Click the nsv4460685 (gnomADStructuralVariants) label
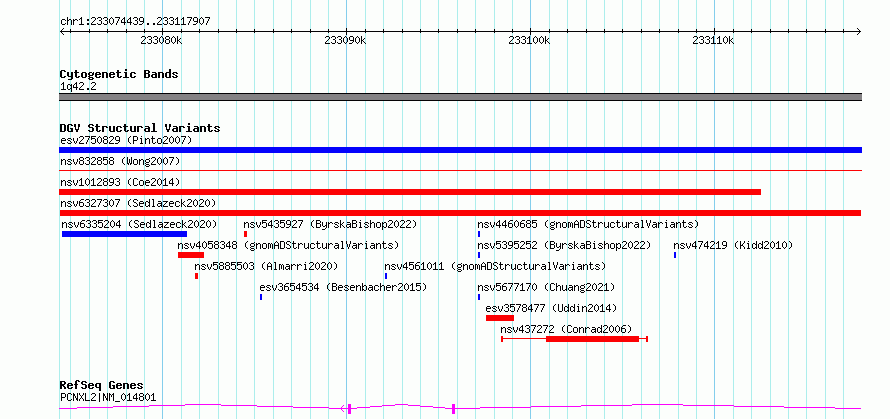This screenshot has width=890, height=419. click(588, 224)
